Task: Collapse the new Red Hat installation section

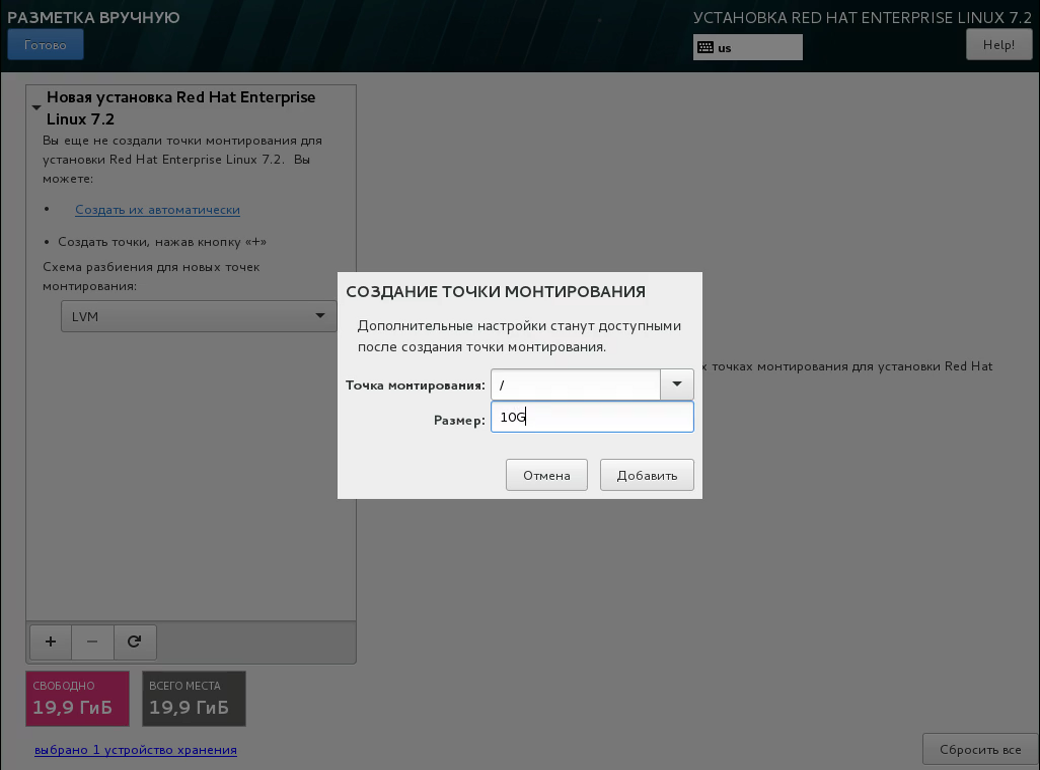Action: [x=36, y=107]
